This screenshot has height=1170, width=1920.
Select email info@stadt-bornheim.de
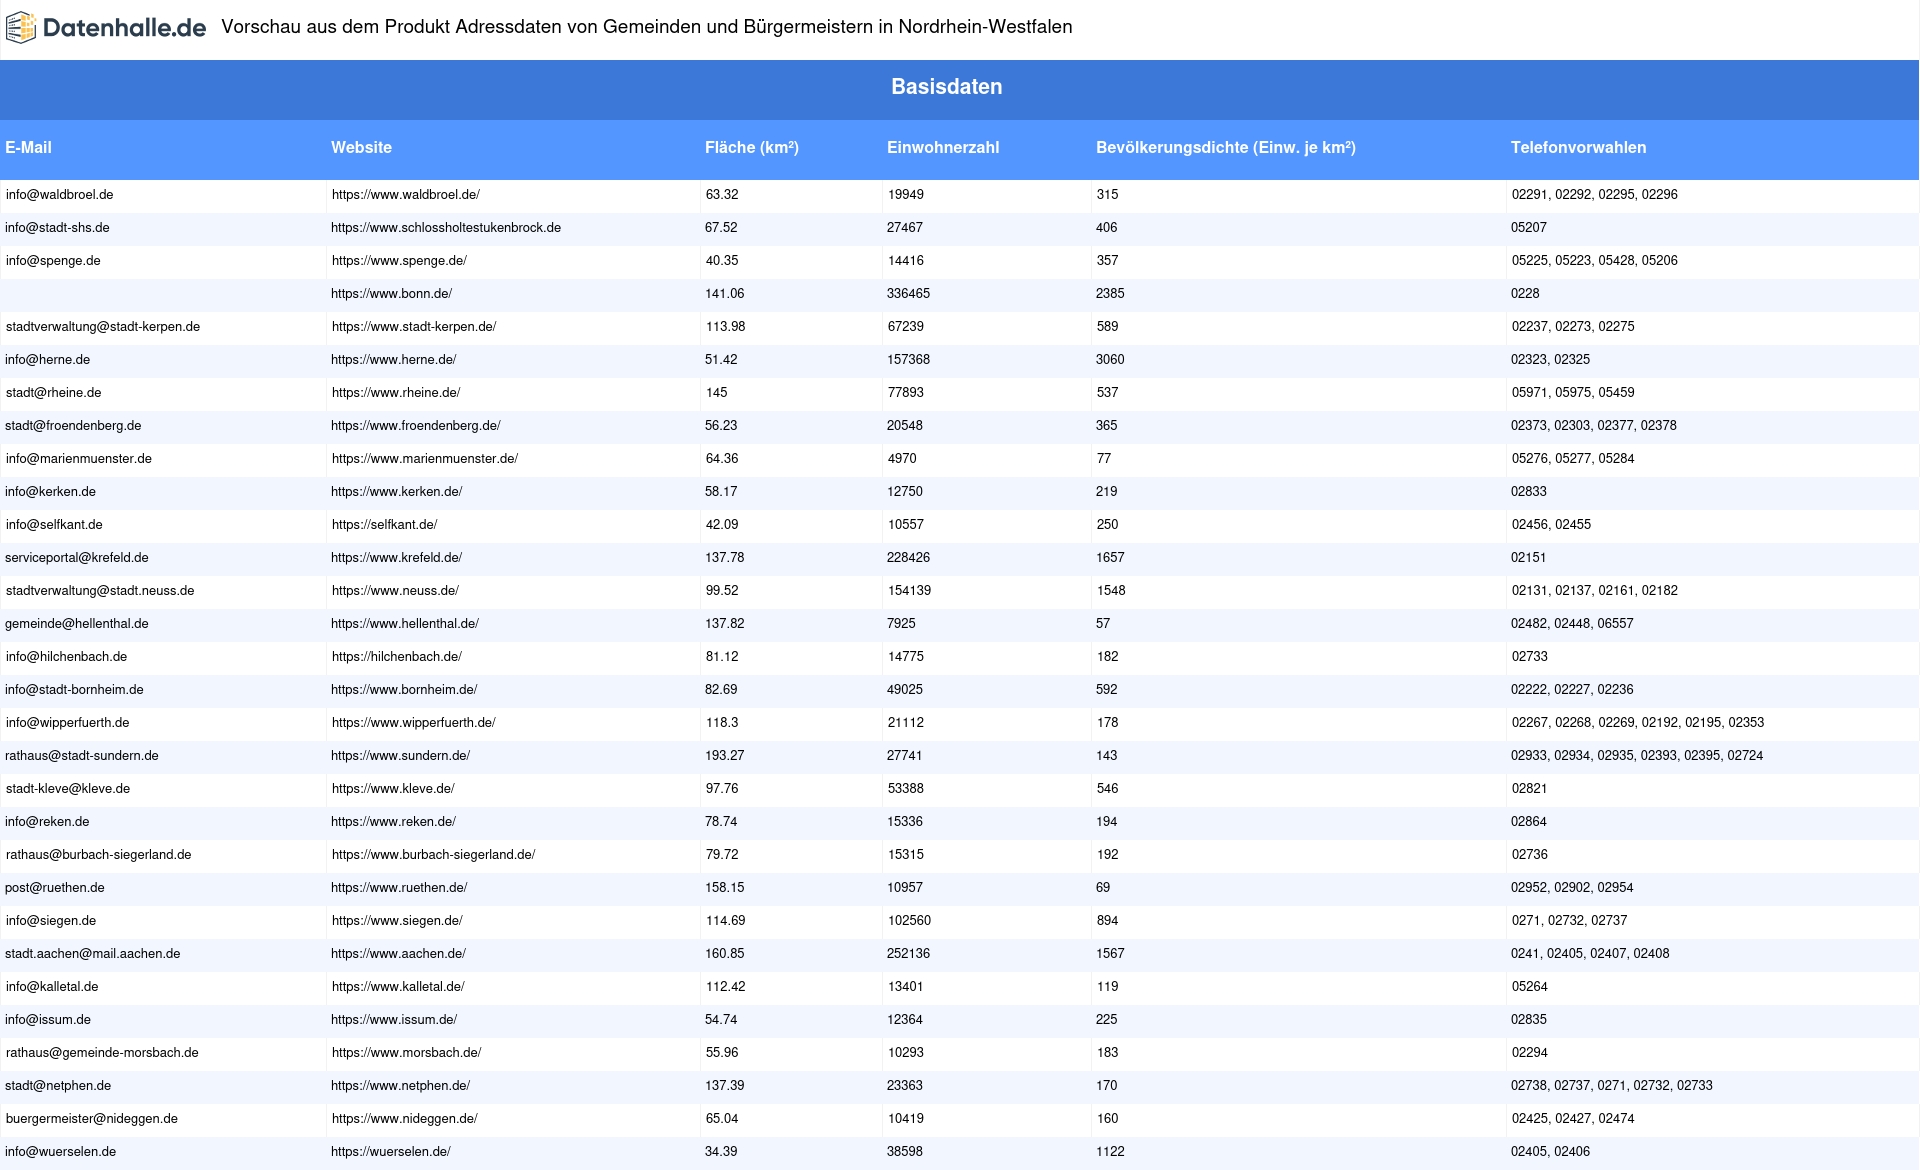coord(74,690)
